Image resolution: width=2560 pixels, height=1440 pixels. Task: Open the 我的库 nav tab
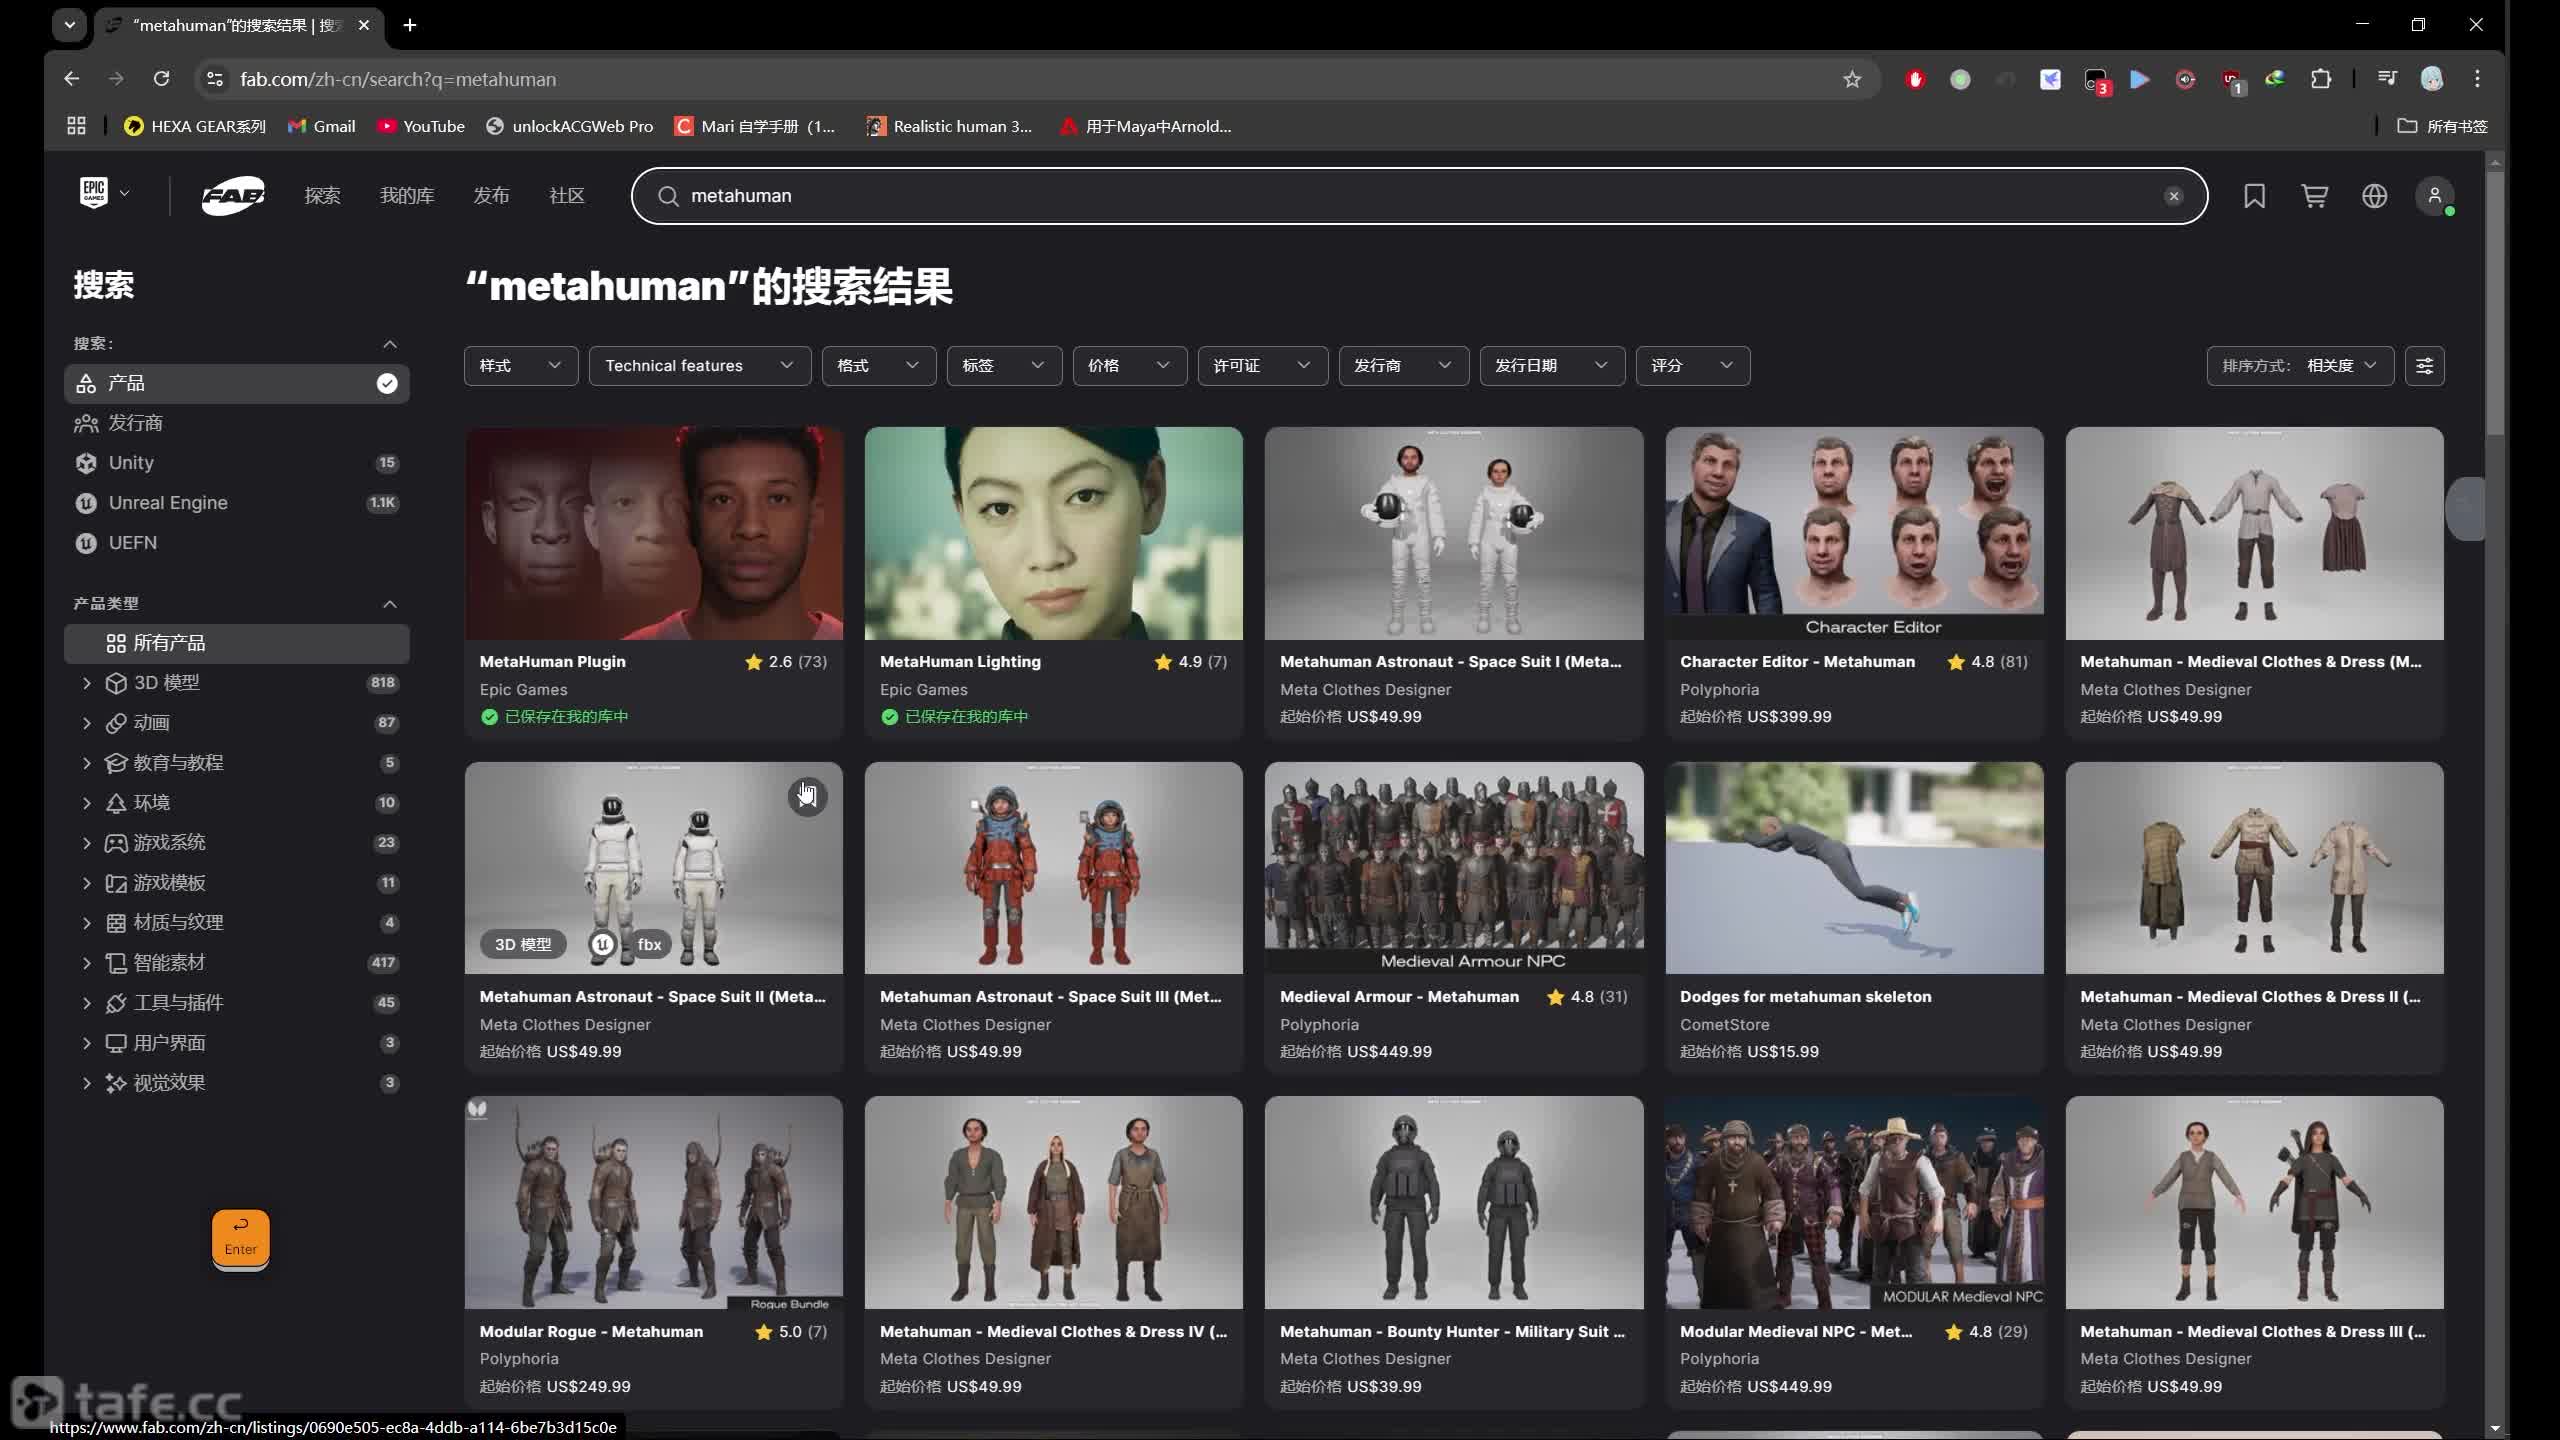coord(407,196)
